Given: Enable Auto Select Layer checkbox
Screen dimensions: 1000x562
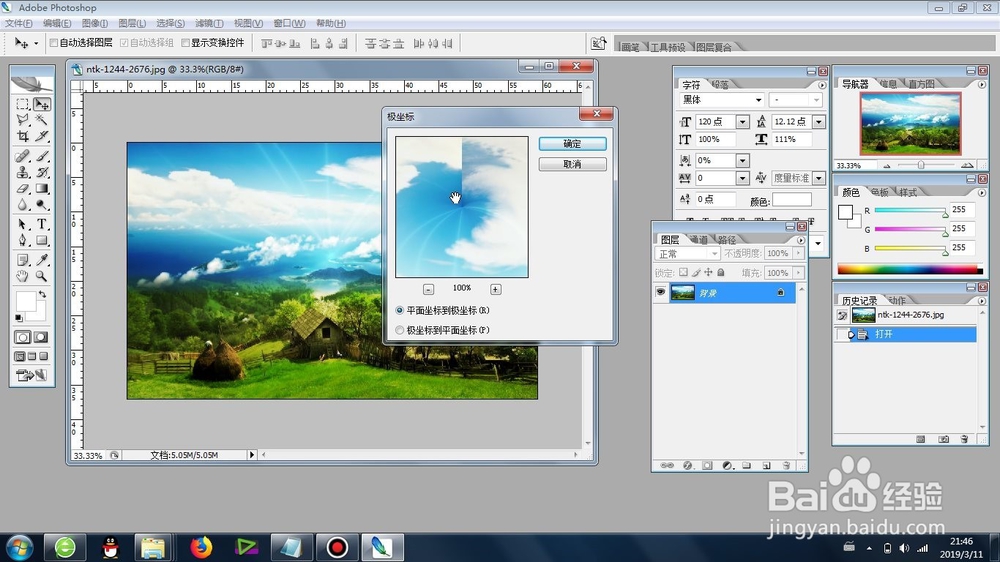Looking at the screenshot, I should click(54, 43).
